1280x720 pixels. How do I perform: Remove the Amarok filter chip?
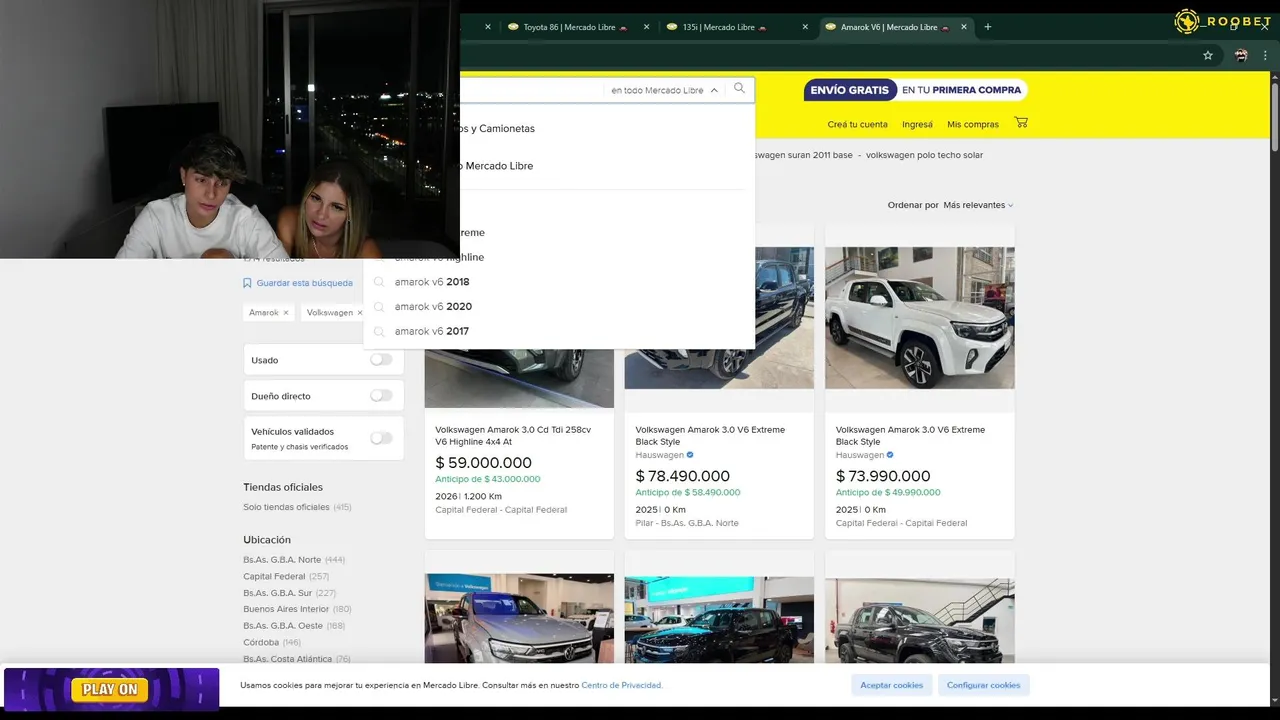click(x=286, y=313)
